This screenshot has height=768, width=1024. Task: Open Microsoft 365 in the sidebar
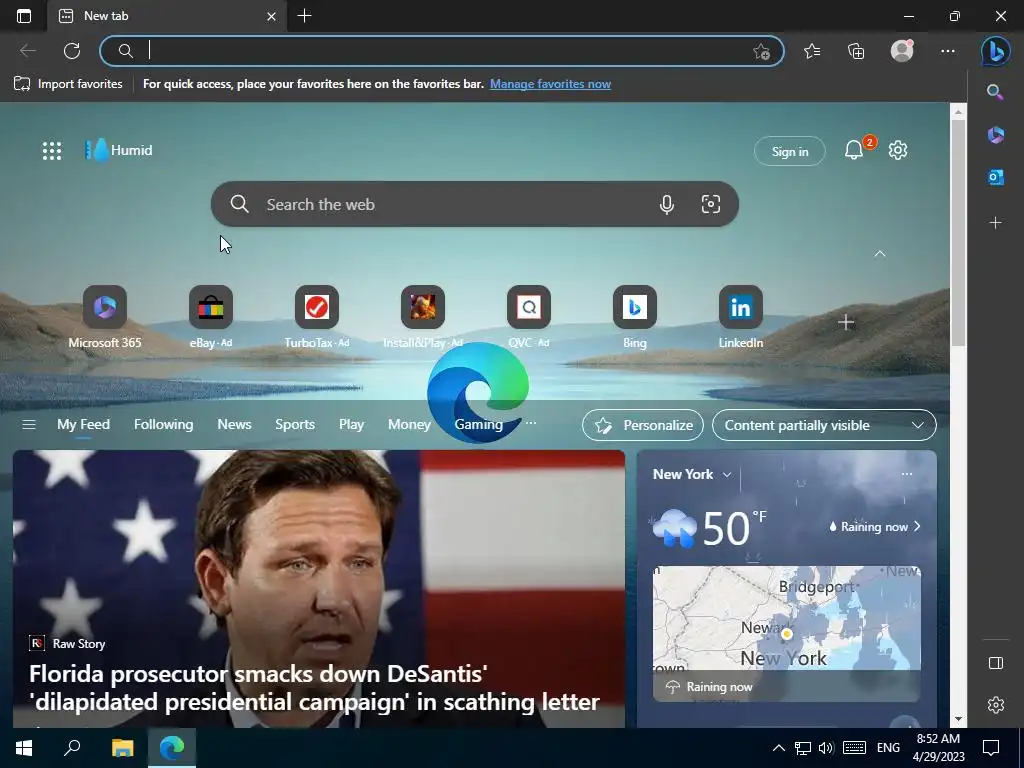click(995, 135)
